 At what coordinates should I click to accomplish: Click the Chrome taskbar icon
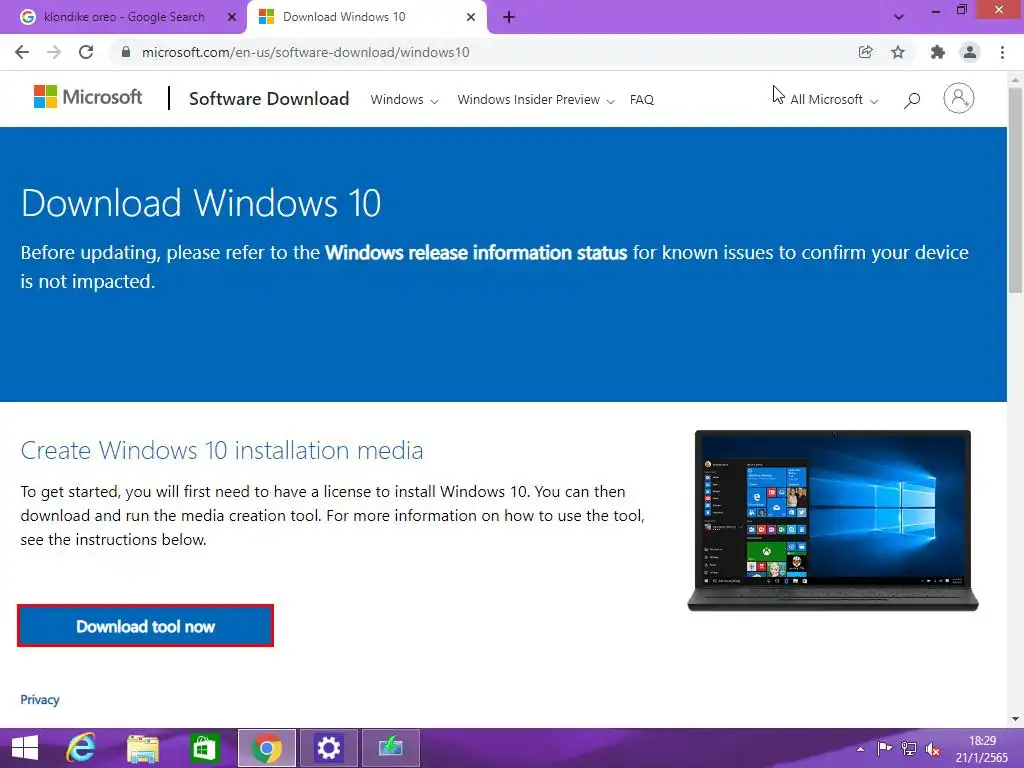266,748
